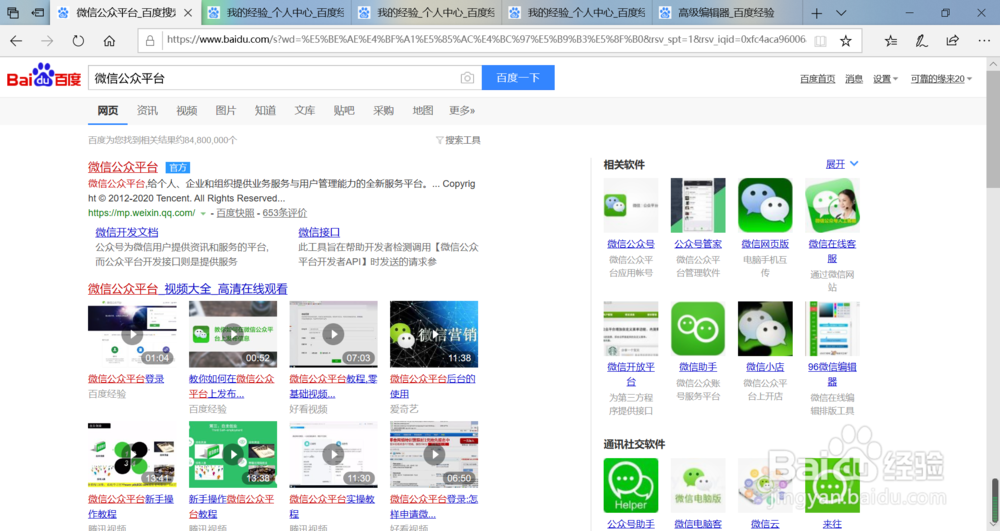Open 消息 messages link
The height and width of the screenshot is (531, 1000).
tap(854, 79)
